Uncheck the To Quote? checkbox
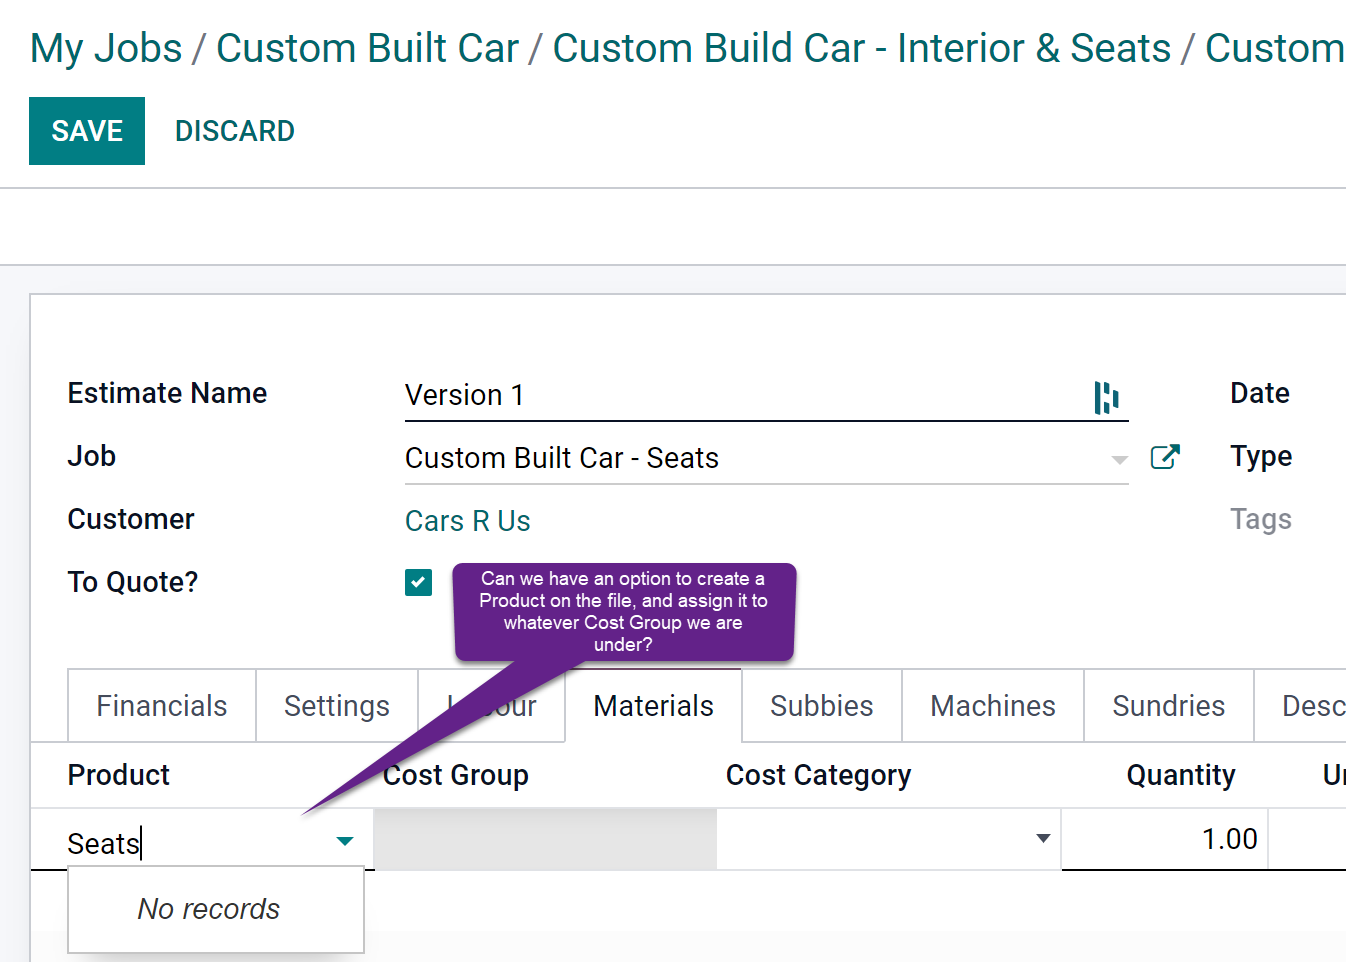 coord(418,582)
